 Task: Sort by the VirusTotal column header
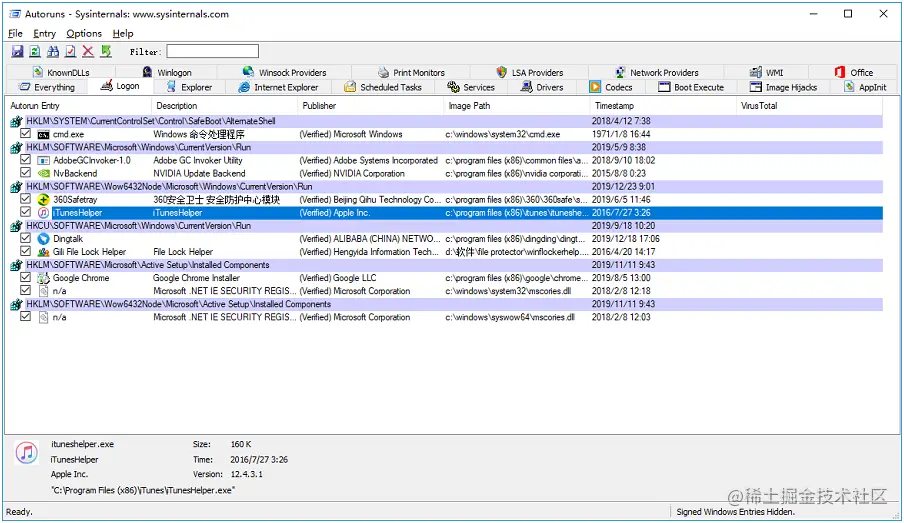pyautogui.click(x=809, y=106)
